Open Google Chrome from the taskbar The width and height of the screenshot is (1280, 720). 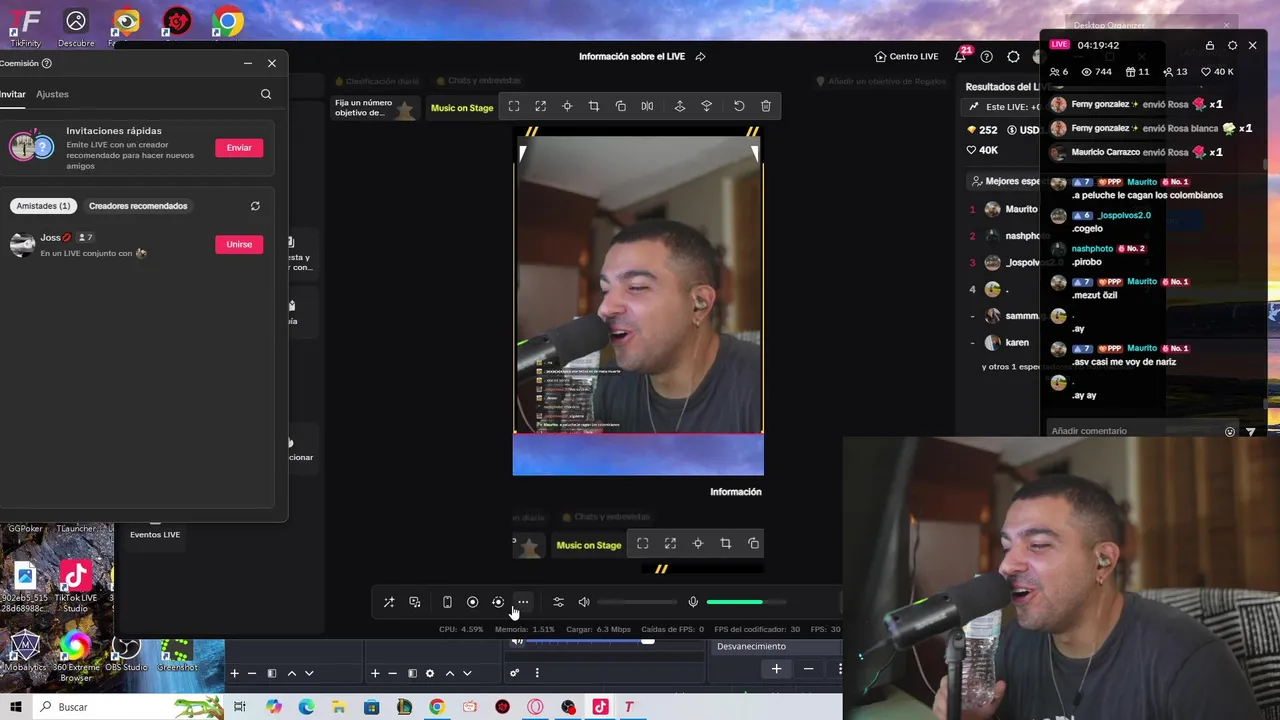(437, 707)
